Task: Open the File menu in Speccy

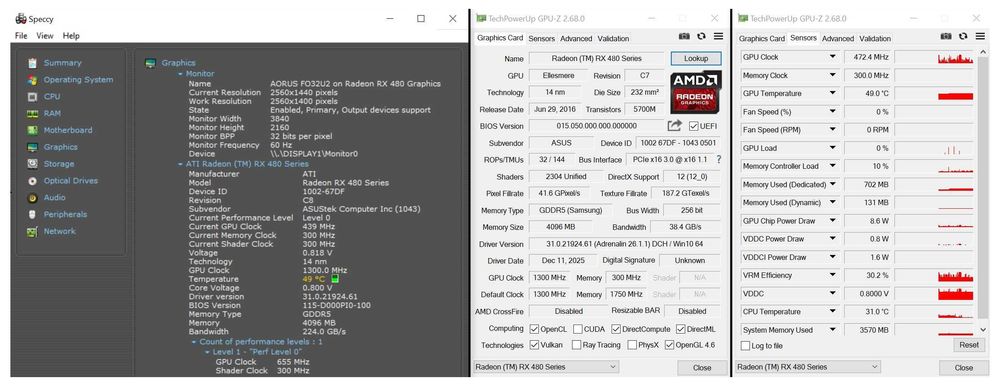Action: tap(21, 36)
